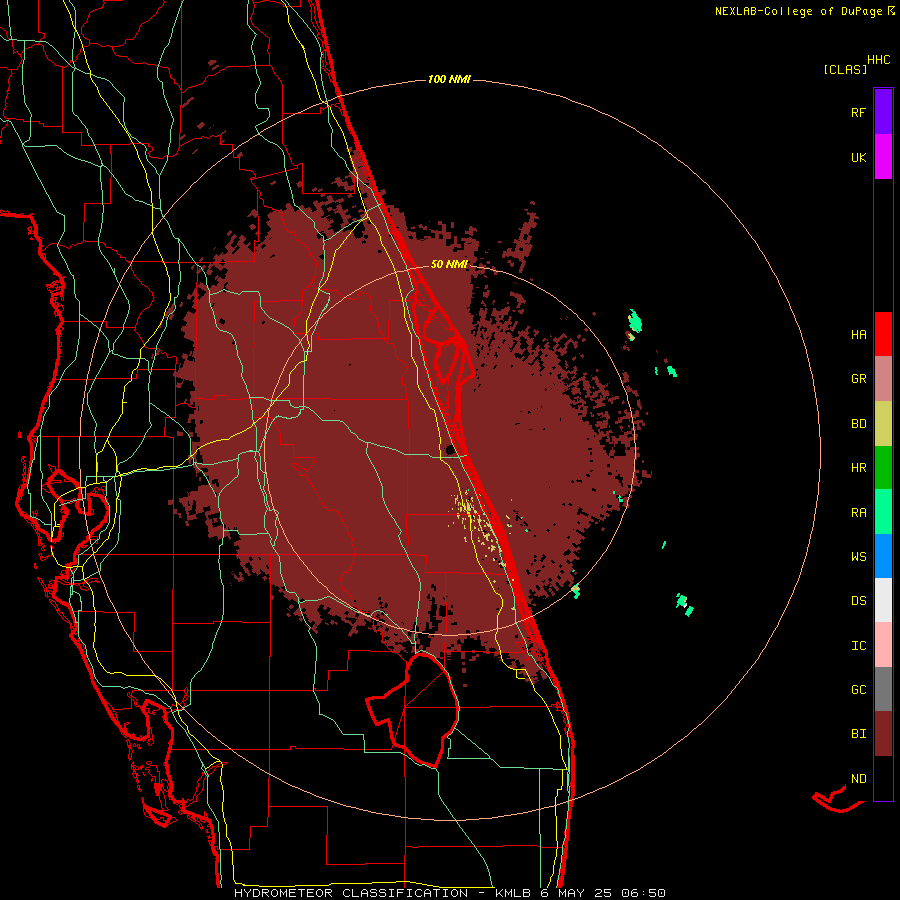This screenshot has height=900, width=900.
Task: Click the RA legend label
Action: [858, 513]
